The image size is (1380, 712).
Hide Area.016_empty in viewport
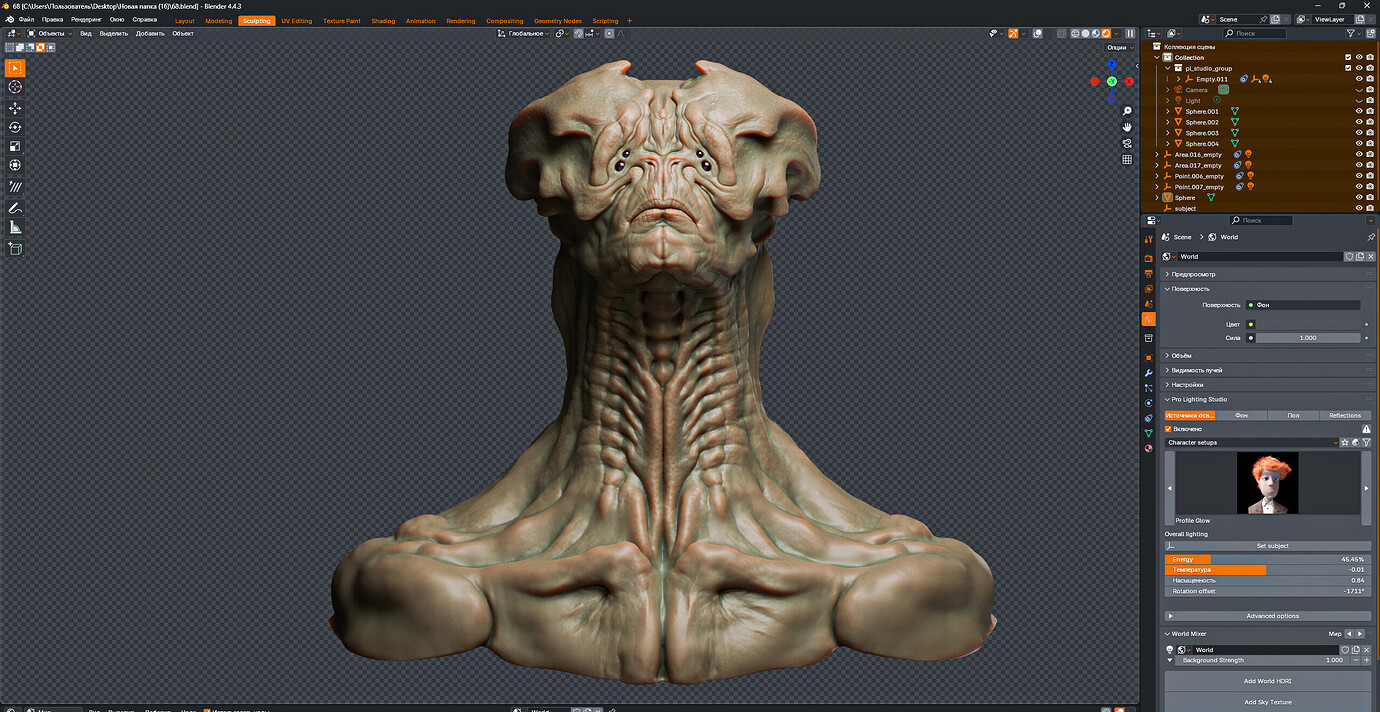[1359, 154]
